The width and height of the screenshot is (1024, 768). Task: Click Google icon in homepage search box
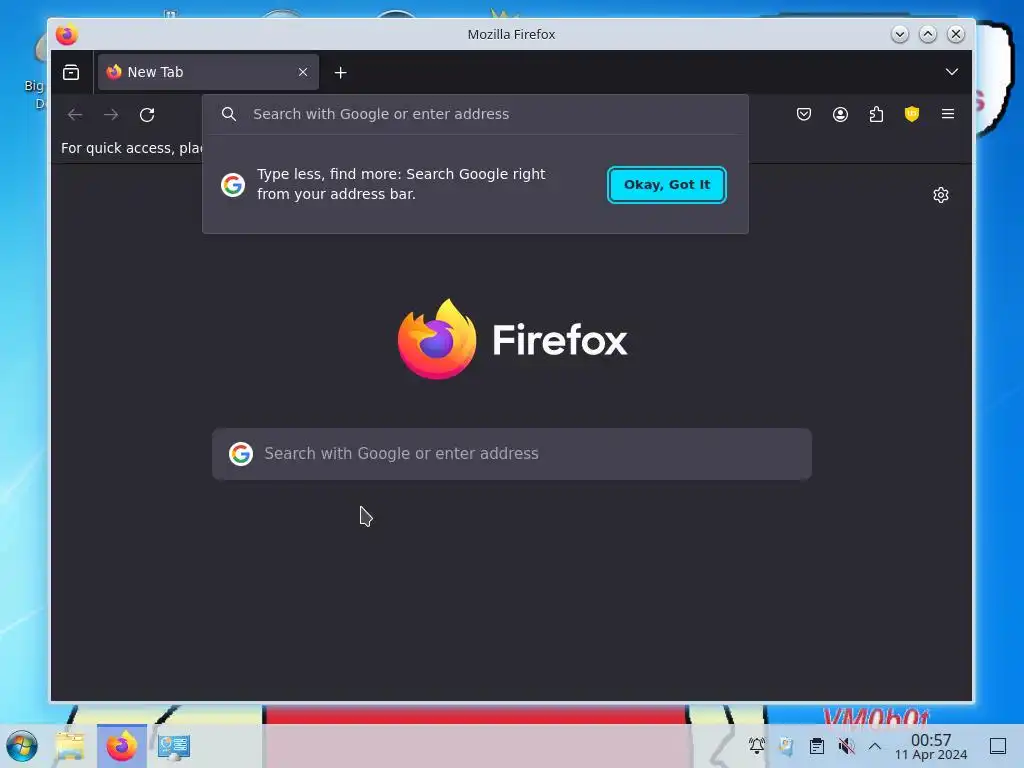click(x=240, y=453)
